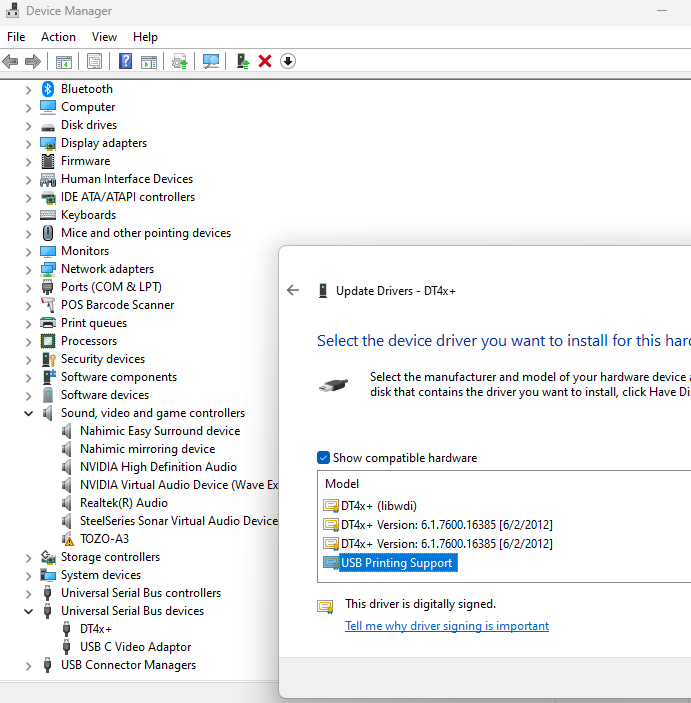
Task: Click the Back arrow toolbar icon
Action: pyautogui.click(x=10, y=61)
